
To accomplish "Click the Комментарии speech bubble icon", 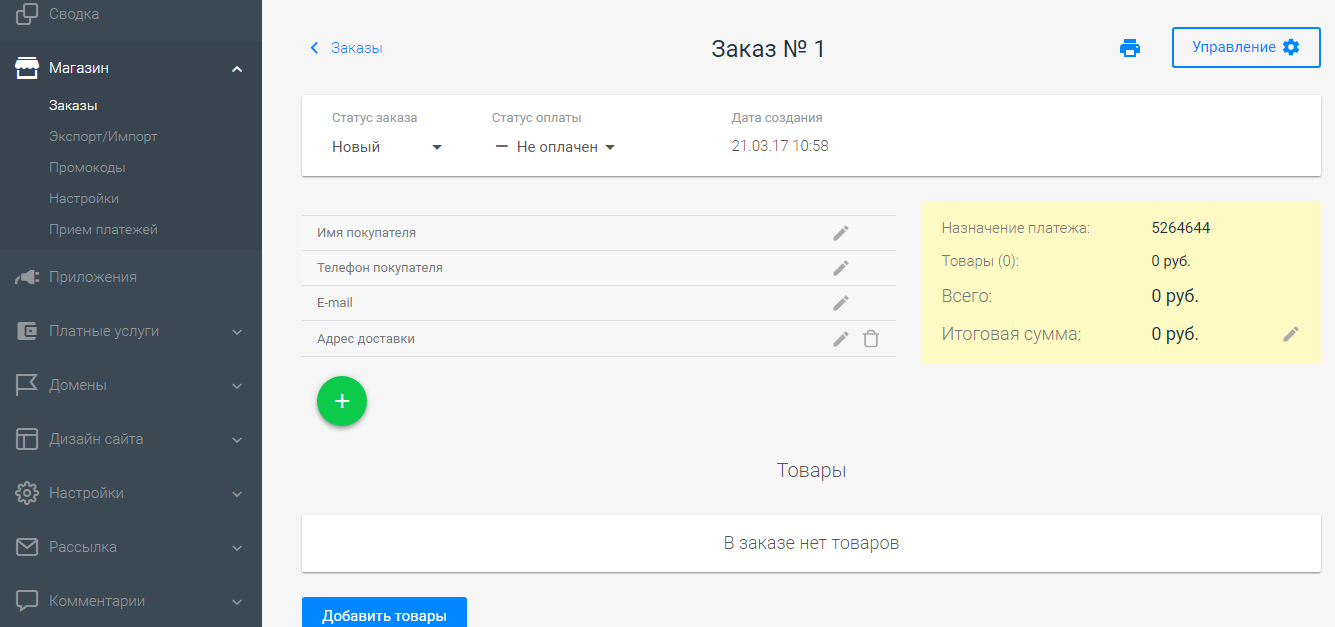I will pyautogui.click(x=27, y=601).
